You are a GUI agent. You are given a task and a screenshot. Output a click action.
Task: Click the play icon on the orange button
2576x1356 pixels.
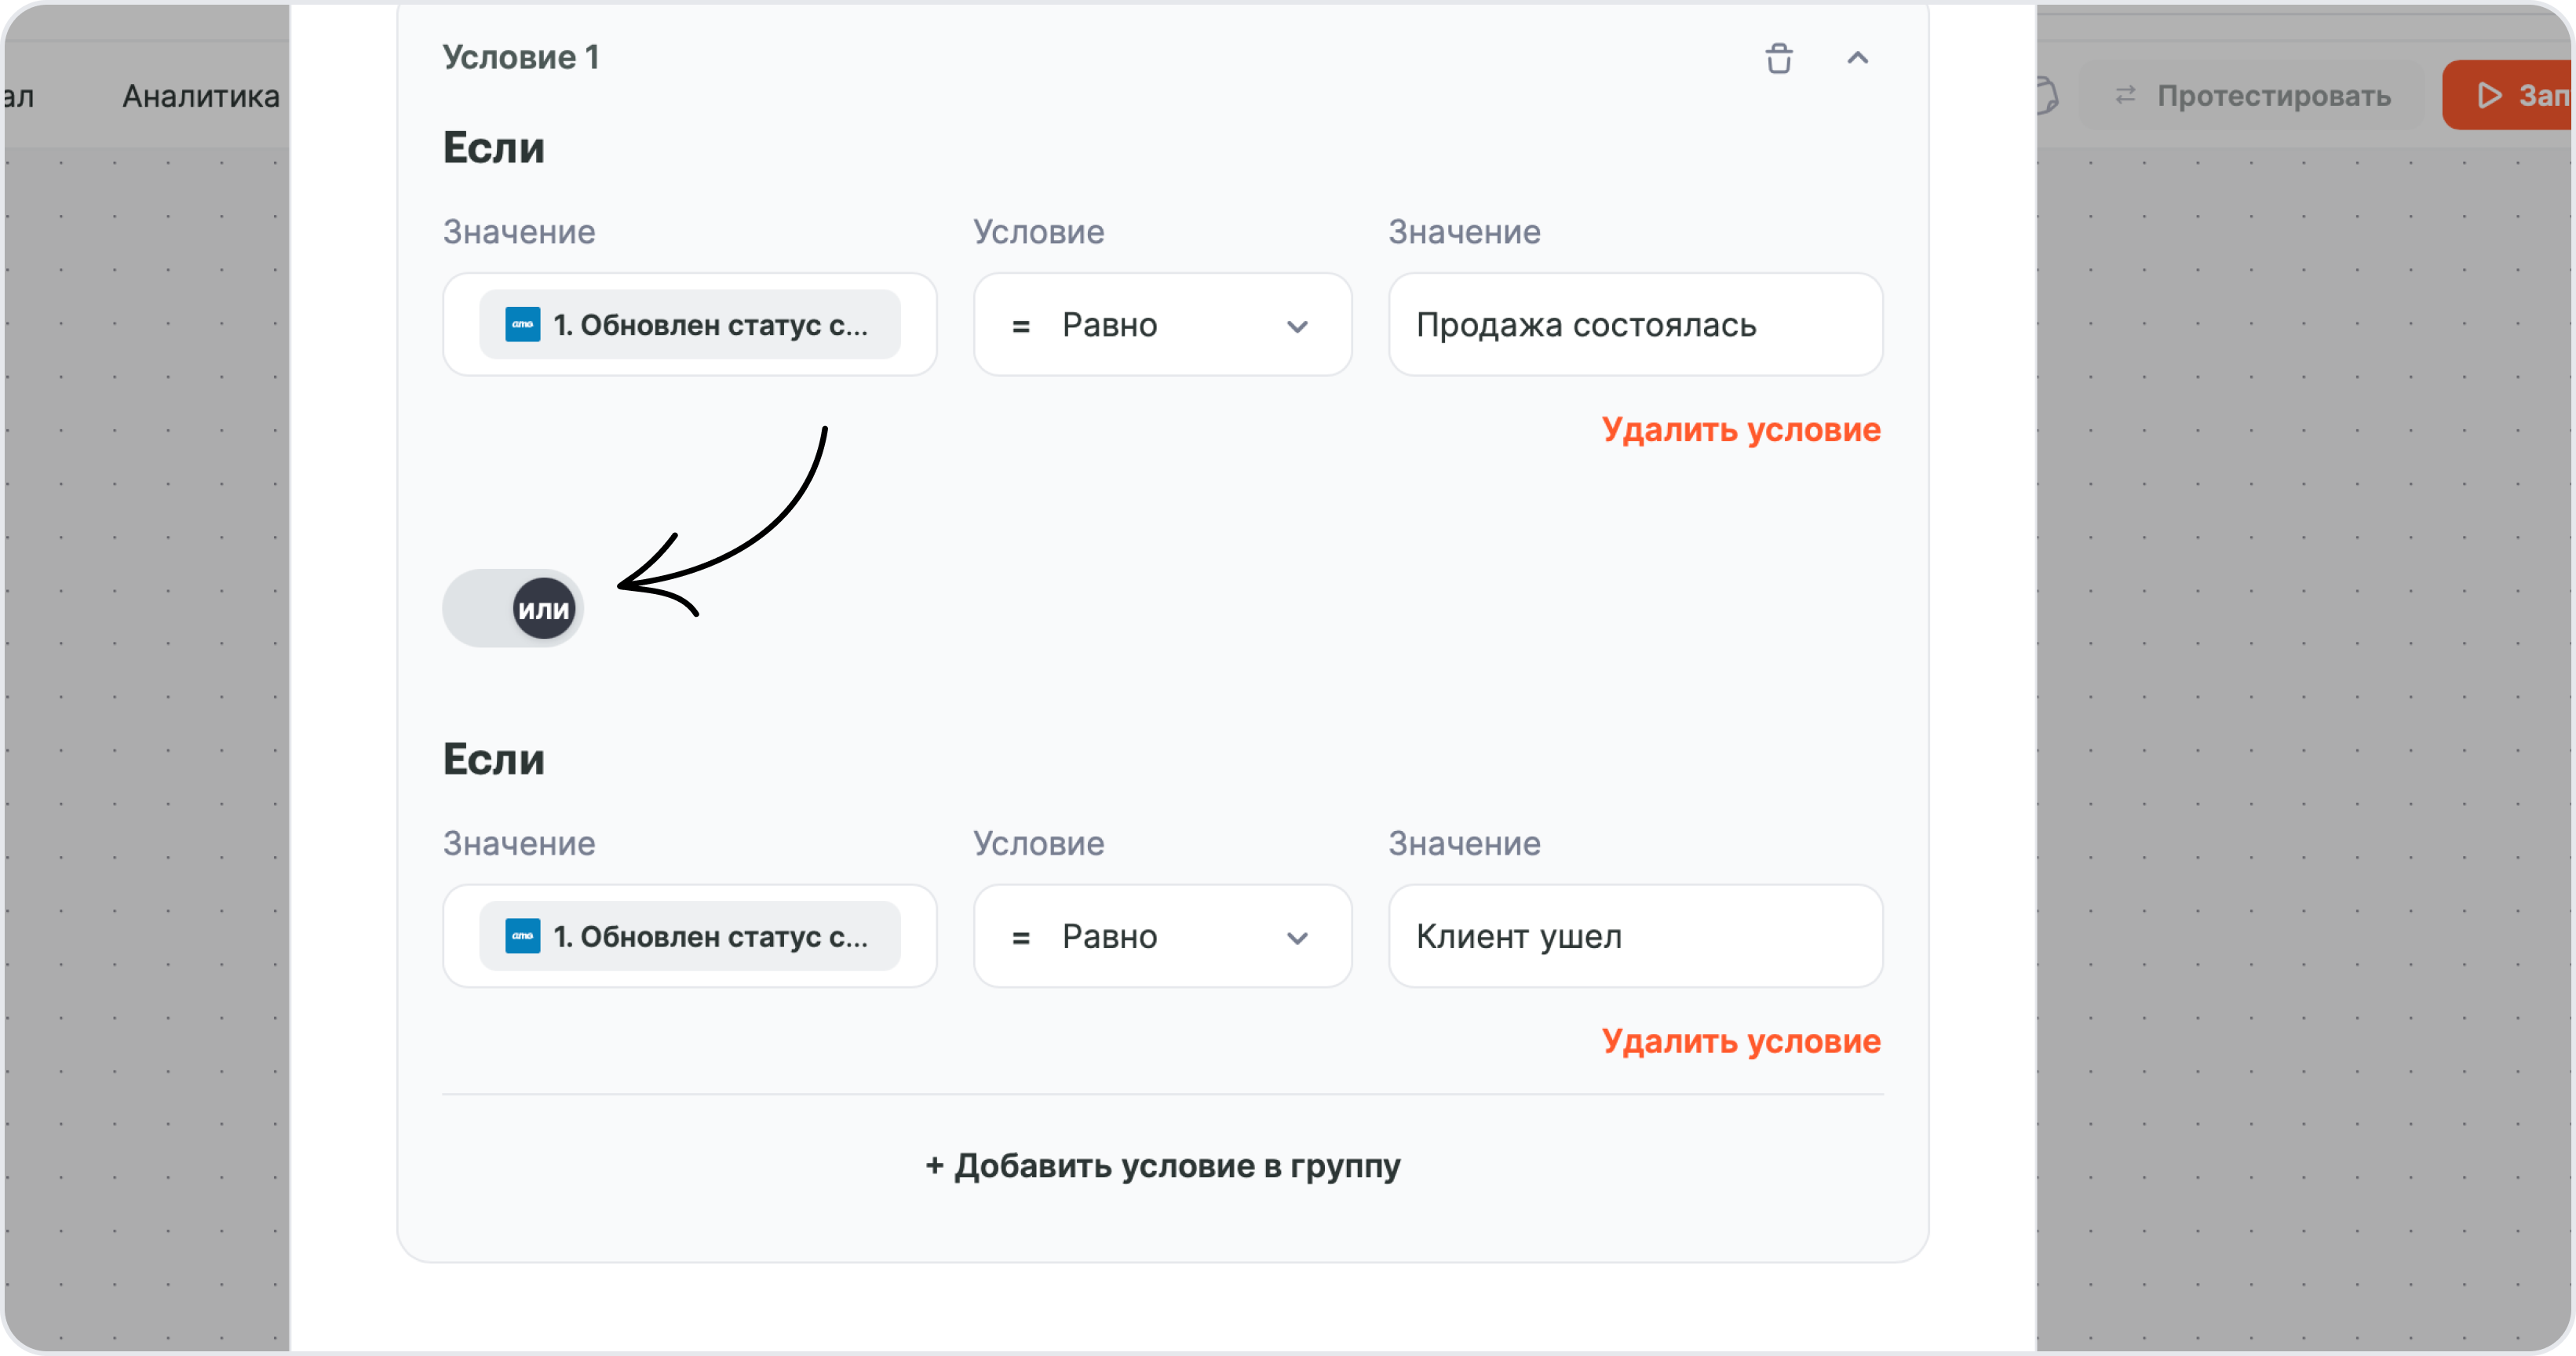coord(2489,95)
